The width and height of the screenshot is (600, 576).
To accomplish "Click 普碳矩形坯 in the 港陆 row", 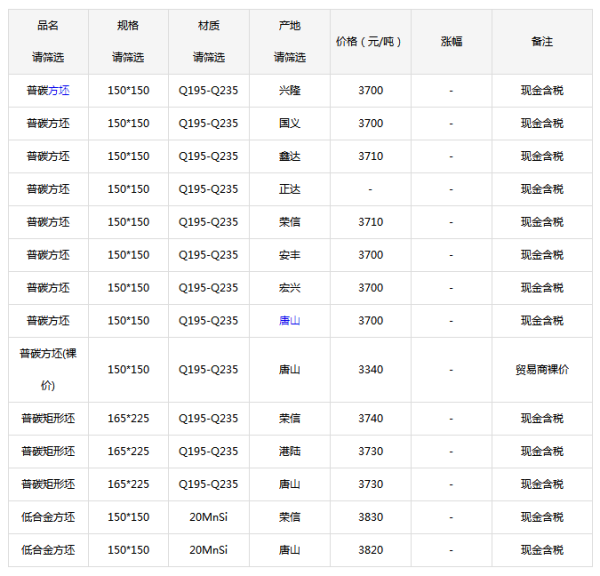I will [x=48, y=451].
